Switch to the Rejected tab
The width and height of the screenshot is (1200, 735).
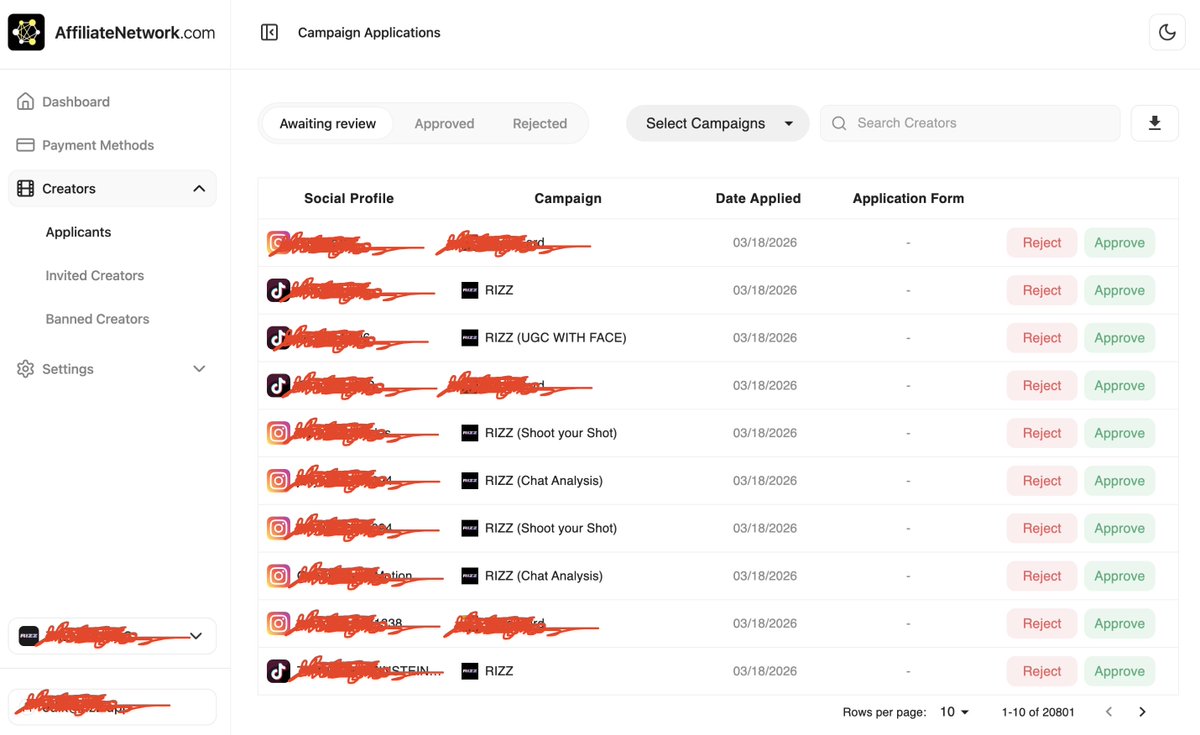540,124
